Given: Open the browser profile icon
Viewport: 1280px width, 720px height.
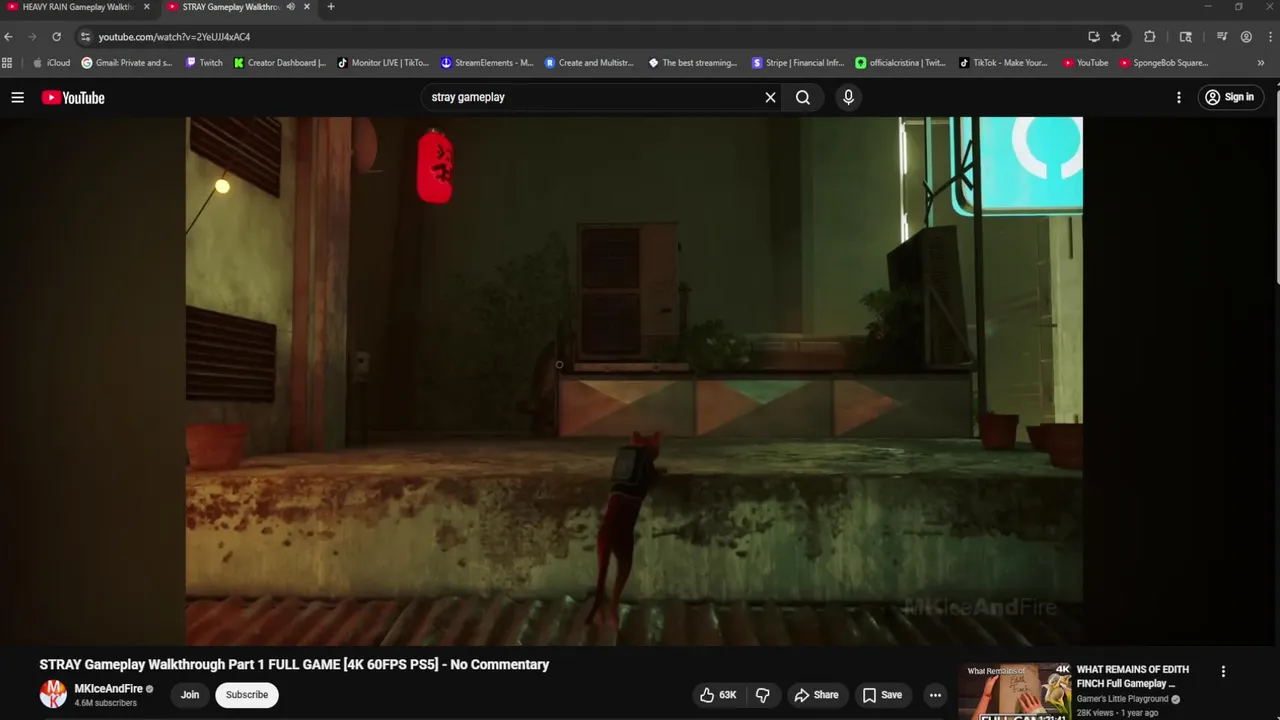Looking at the screenshot, I should click(1246, 37).
